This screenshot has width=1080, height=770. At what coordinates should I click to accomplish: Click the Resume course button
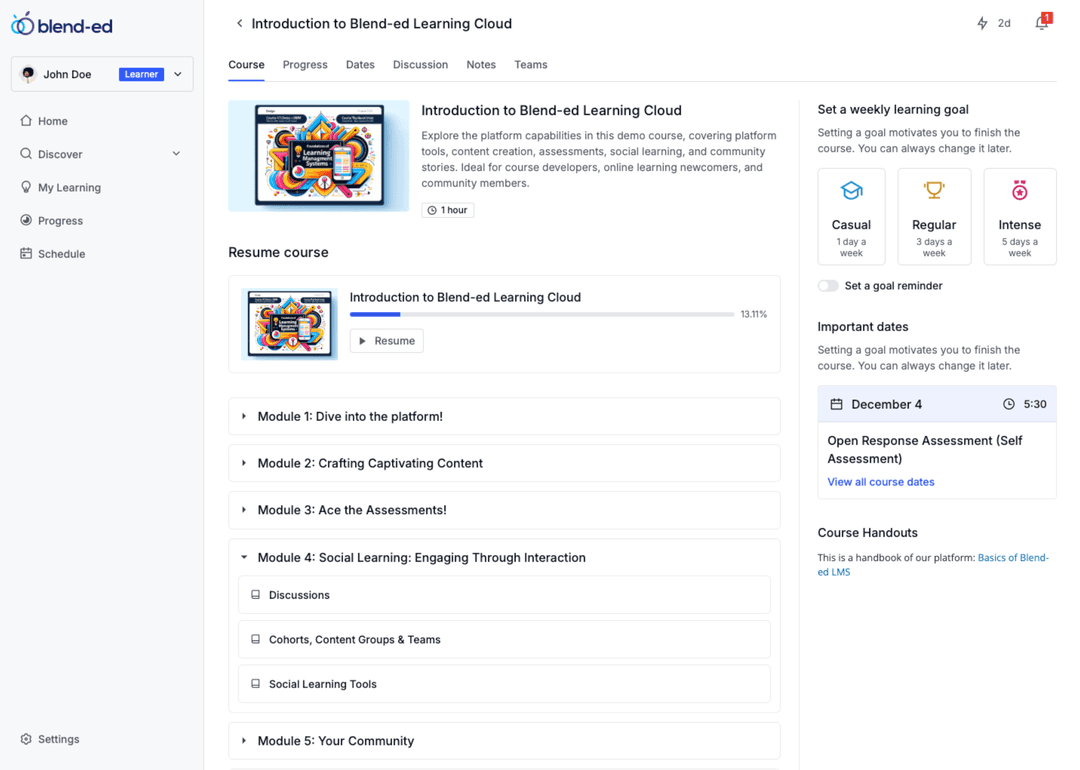[386, 341]
